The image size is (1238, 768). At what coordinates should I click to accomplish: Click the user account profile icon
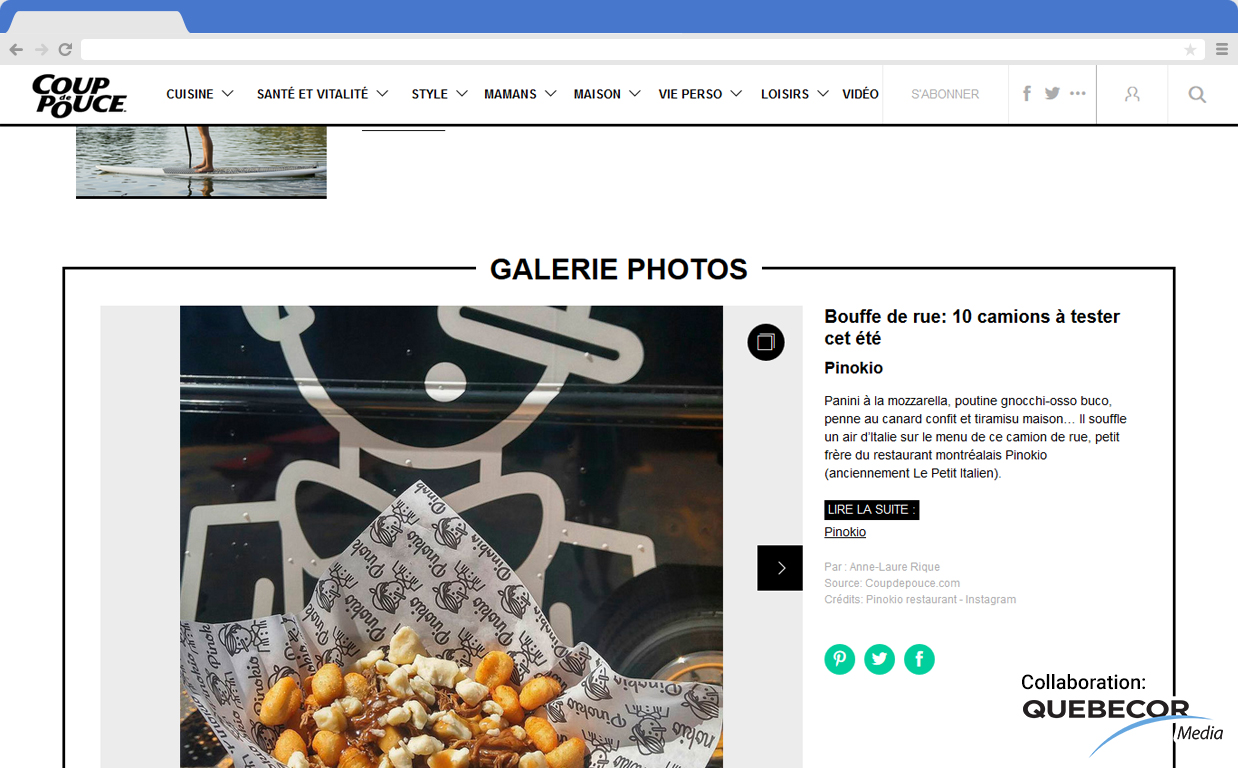tap(1132, 94)
